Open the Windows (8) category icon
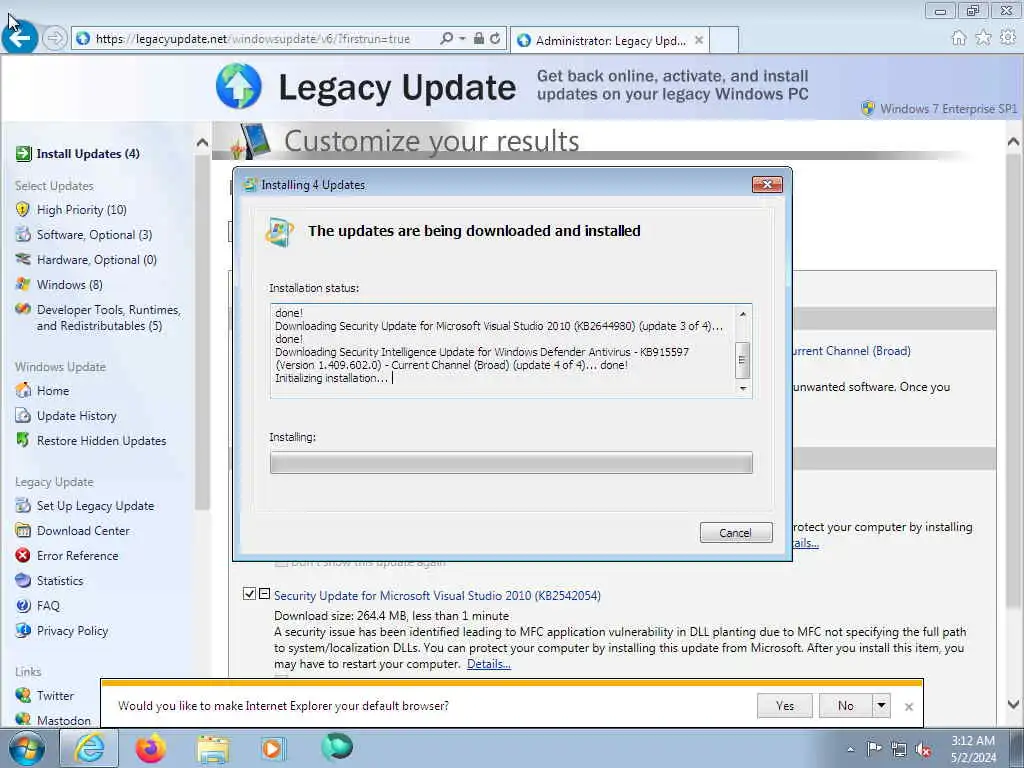1024x768 pixels. pyautogui.click(x=23, y=285)
